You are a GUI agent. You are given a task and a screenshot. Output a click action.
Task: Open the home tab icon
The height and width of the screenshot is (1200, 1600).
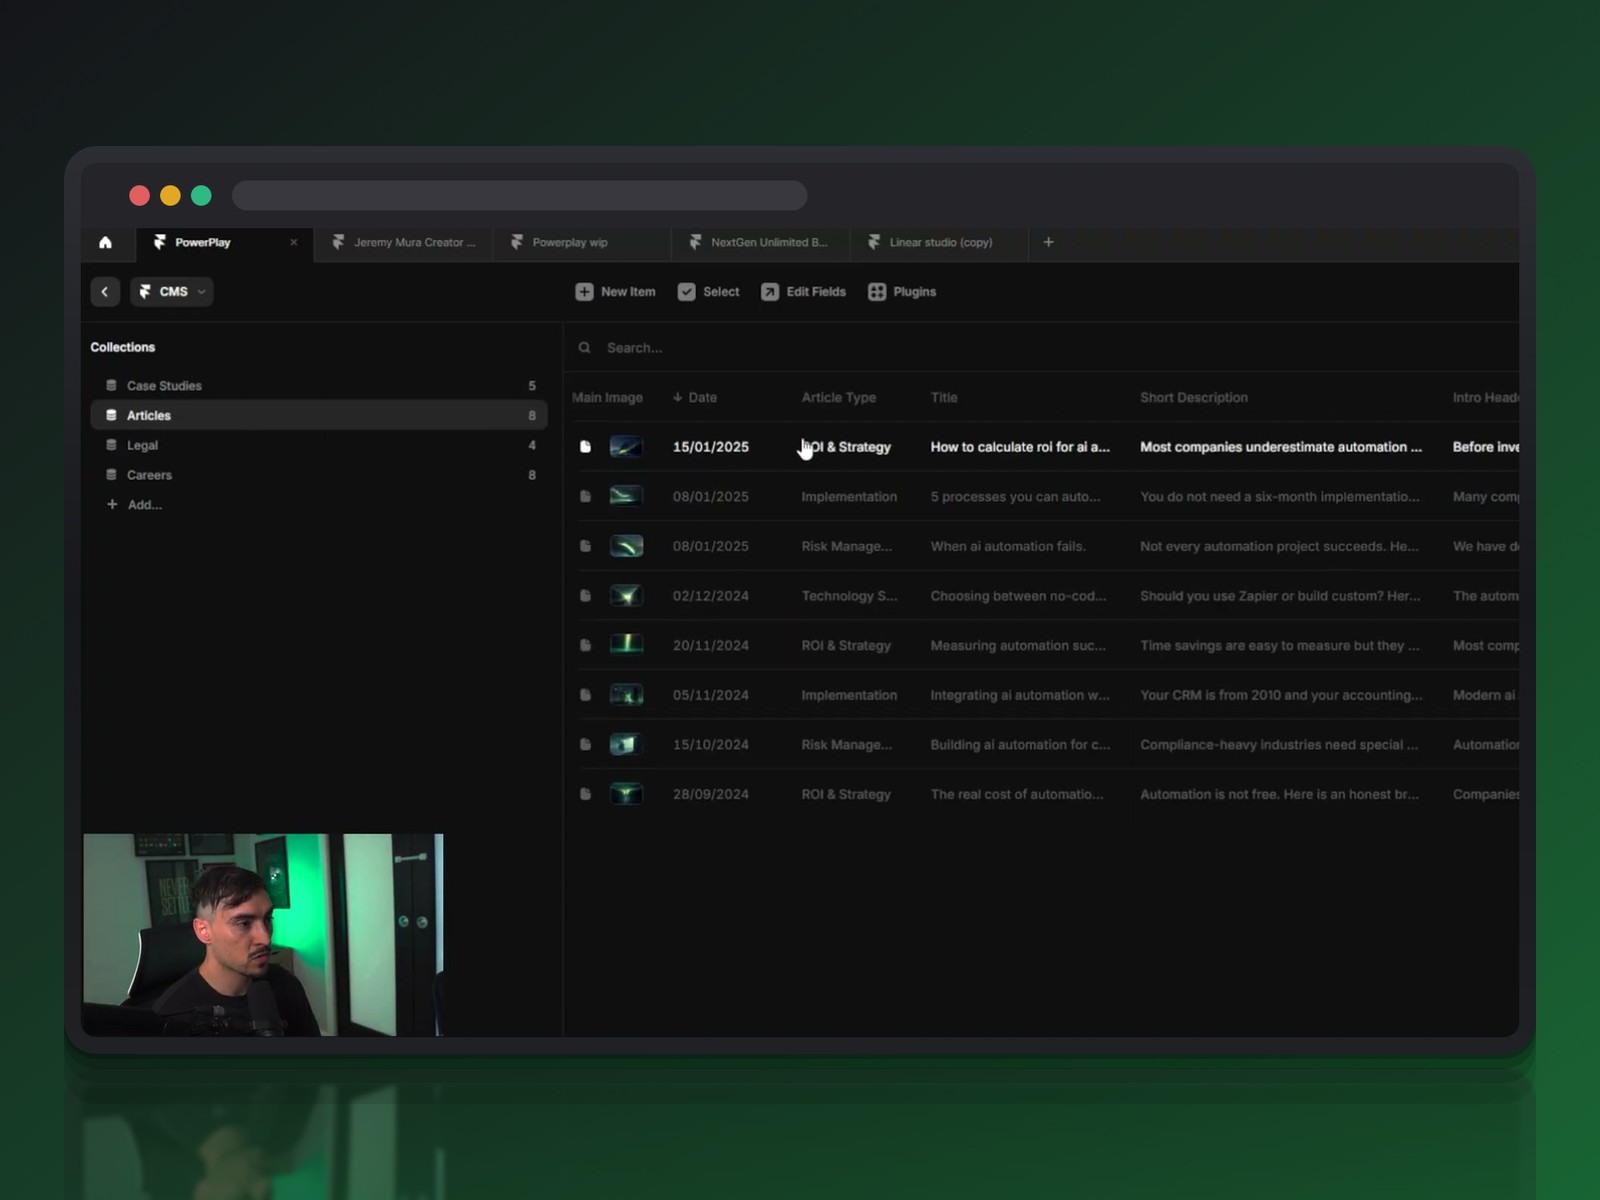tap(105, 242)
